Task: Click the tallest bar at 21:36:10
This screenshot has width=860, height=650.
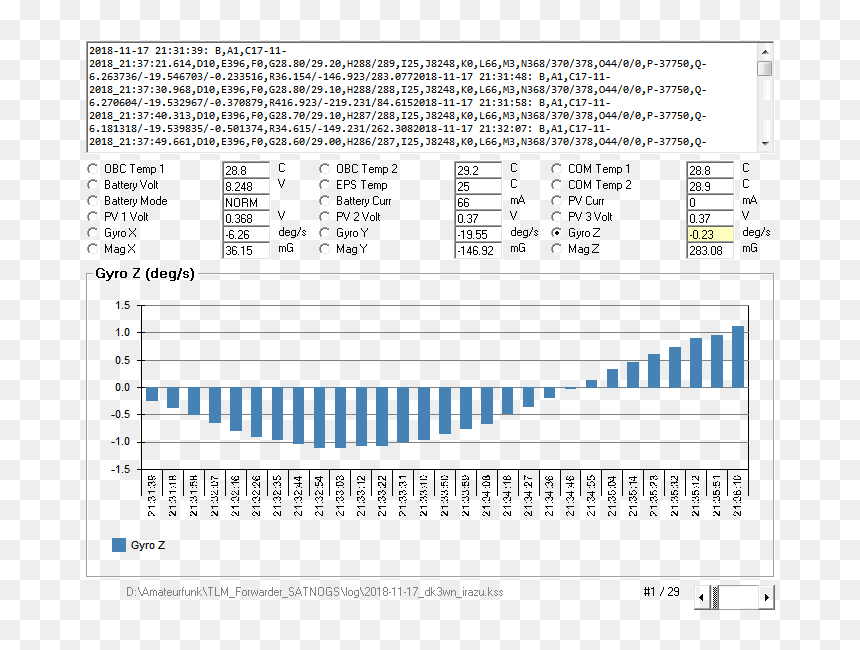Action: 738,357
